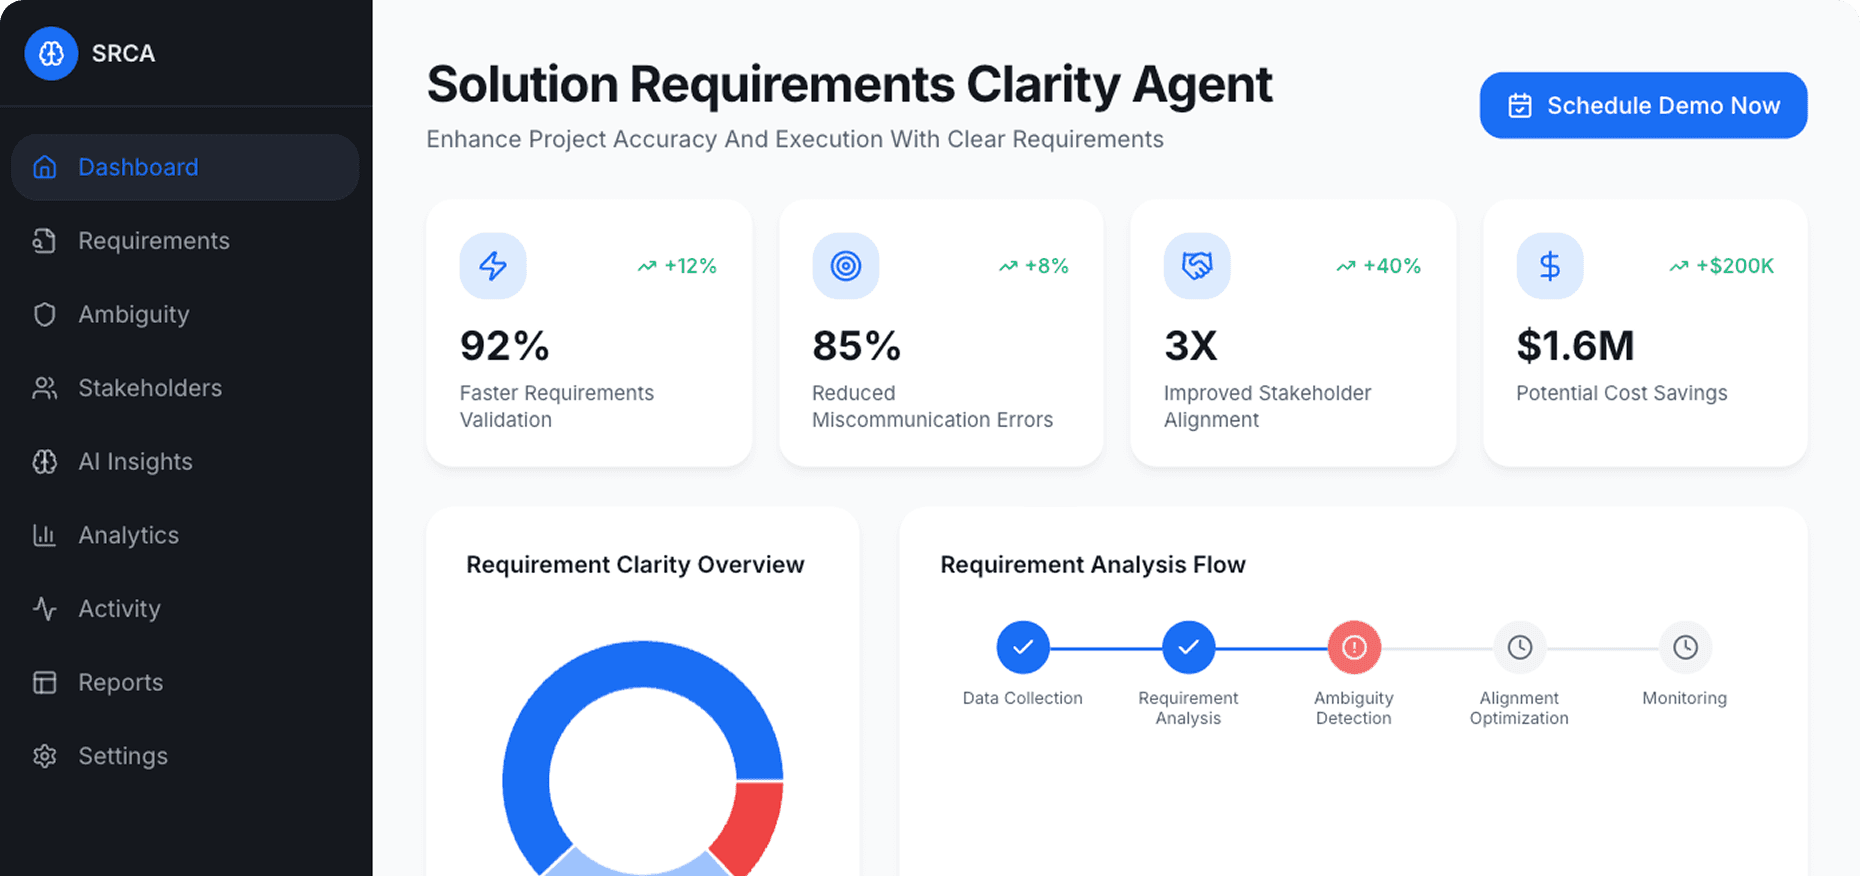Screen dimensions: 1860x876
Task: Open the Settings gear menu item
Action: 122,756
